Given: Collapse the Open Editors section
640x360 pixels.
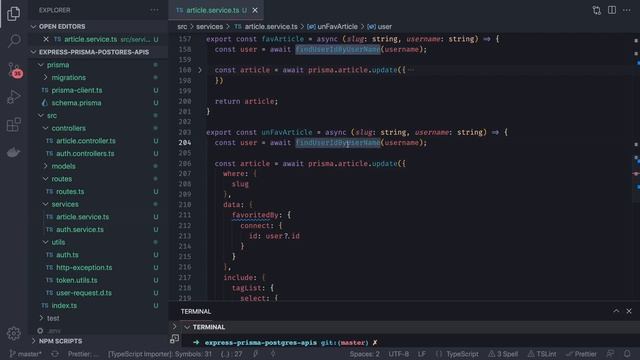Looking at the screenshot, I should 33,27.
